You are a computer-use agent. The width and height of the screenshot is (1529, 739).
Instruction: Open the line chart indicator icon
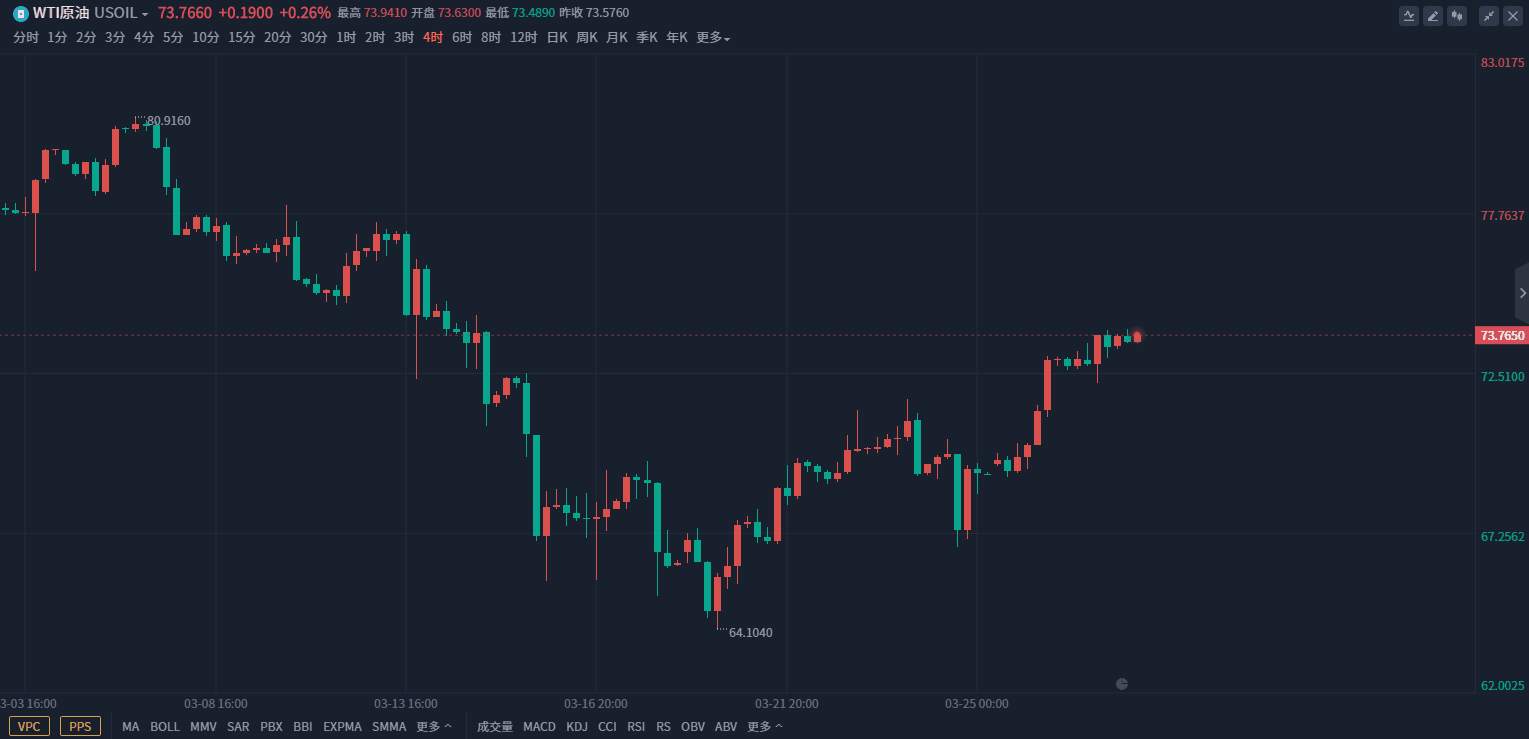[x=1409, y=15]
